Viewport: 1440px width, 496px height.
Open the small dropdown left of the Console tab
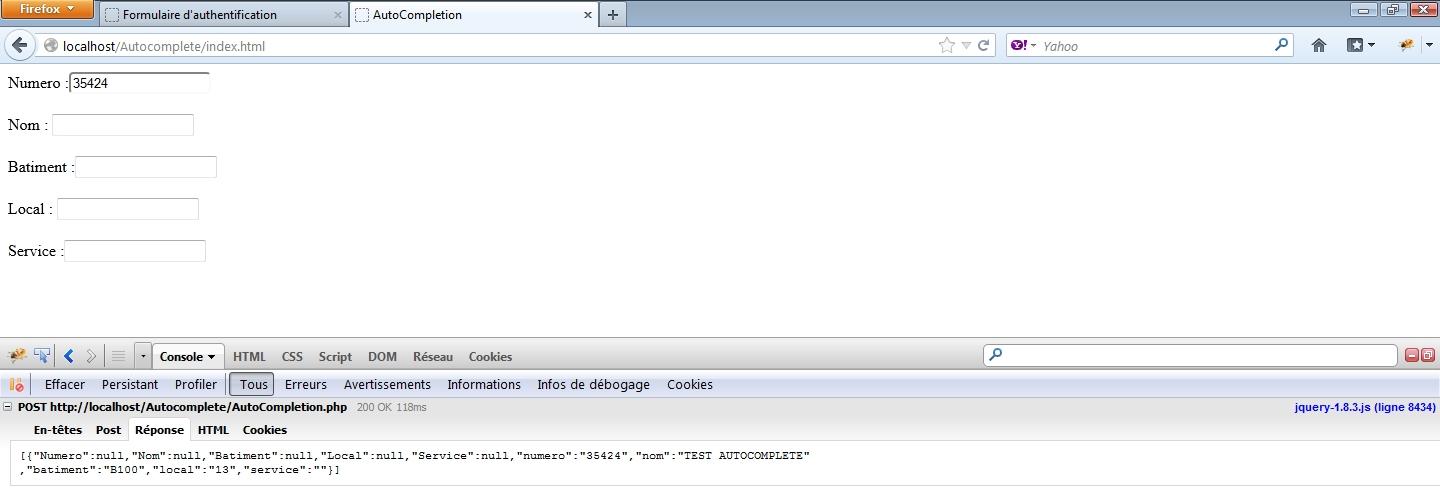coord(143,356)
